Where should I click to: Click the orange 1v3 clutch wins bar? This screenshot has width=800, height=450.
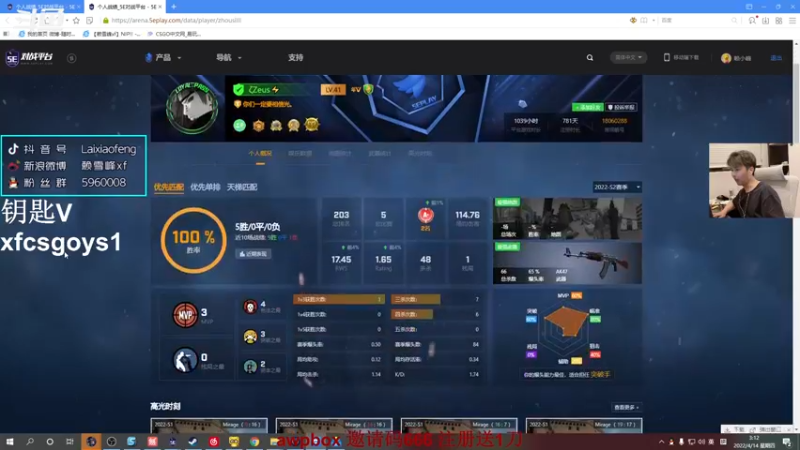(339, 299)
